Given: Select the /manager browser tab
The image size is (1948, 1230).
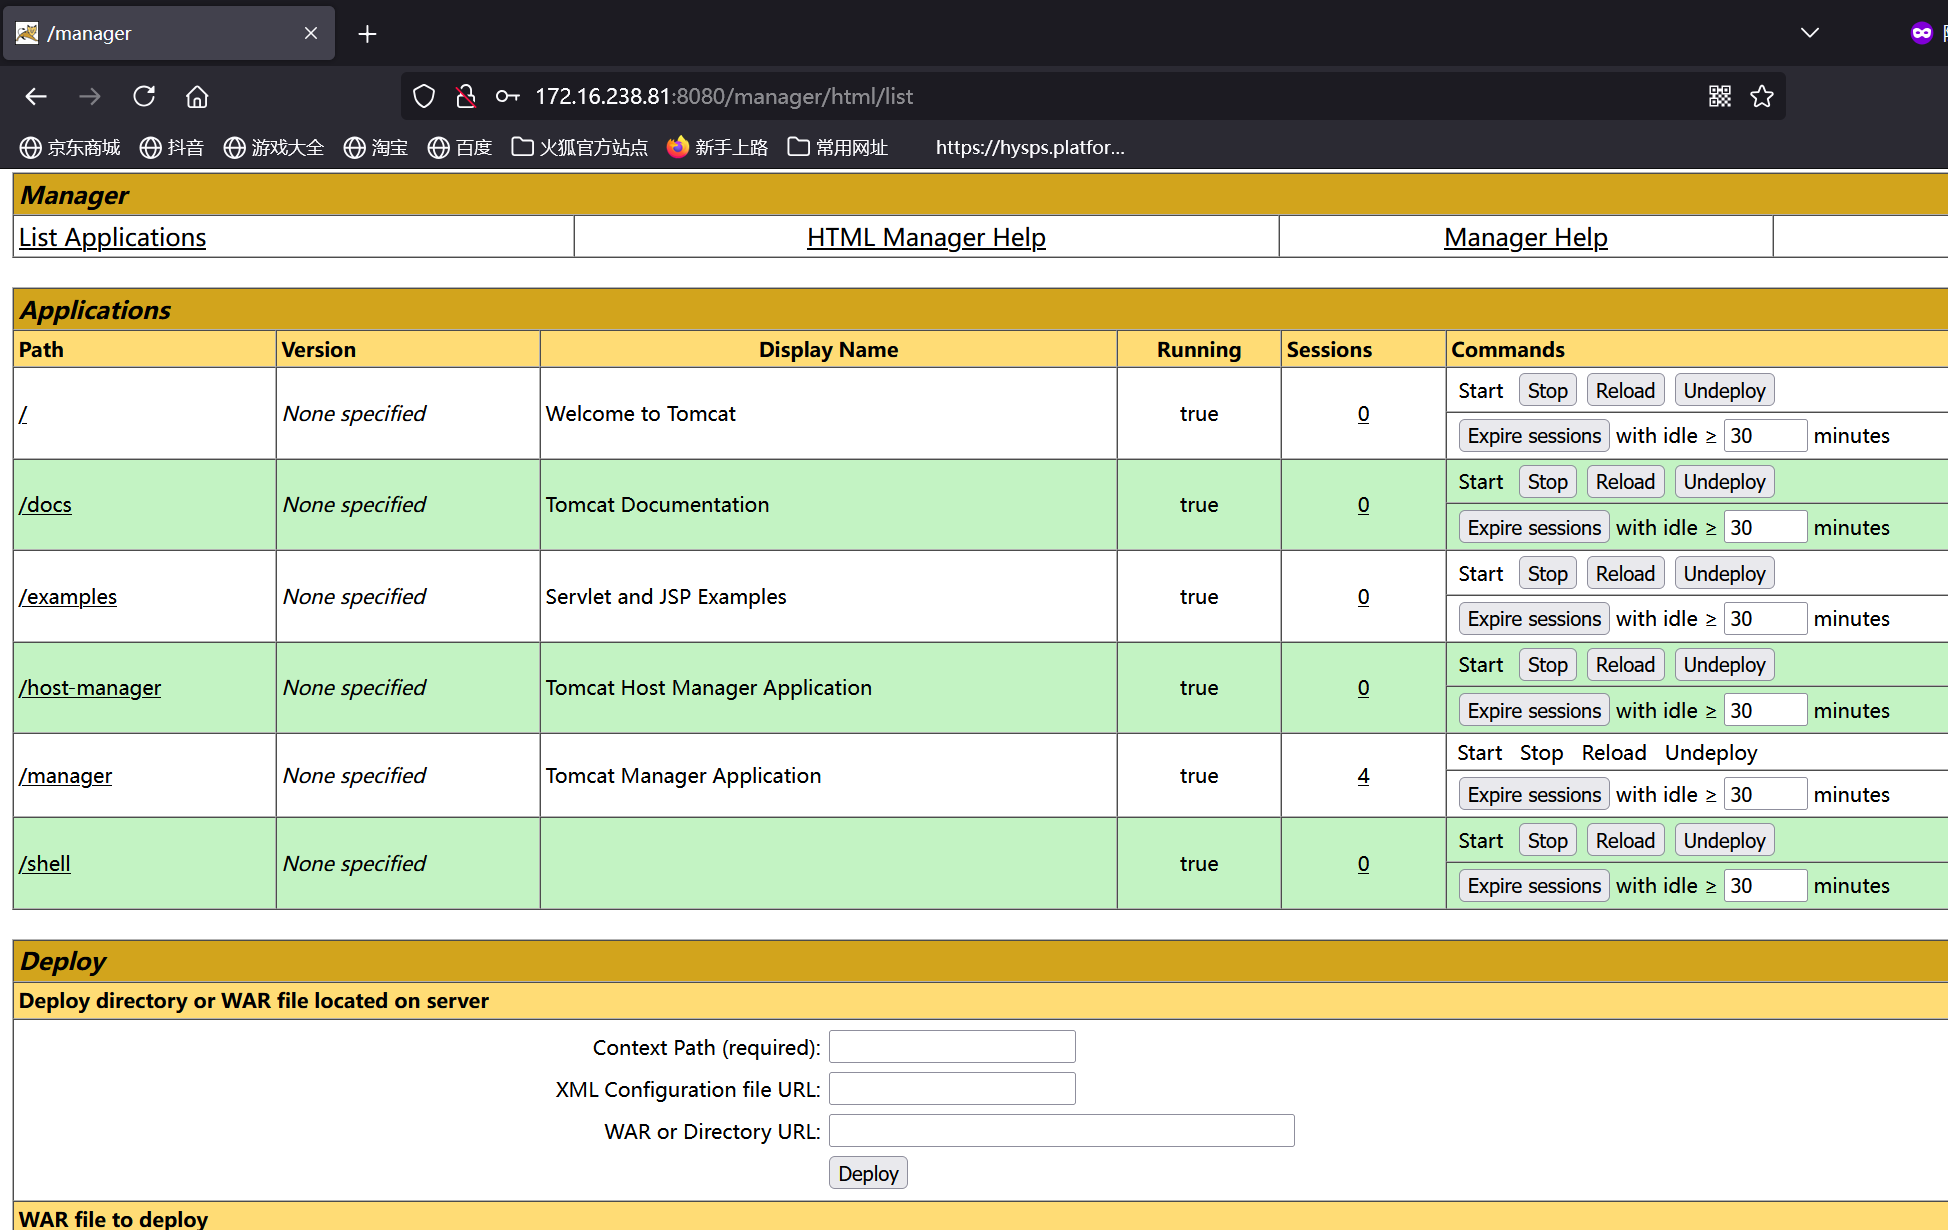Looking at the screenshot, I should tap(168, 33).
